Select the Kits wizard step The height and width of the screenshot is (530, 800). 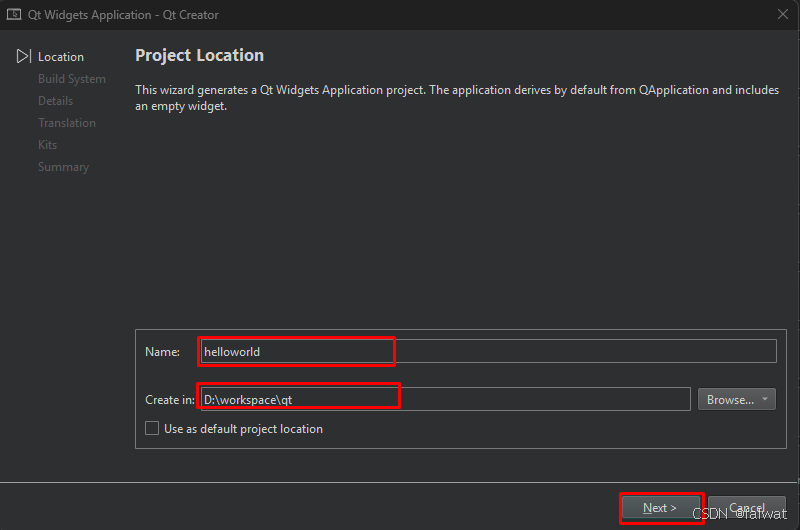[47, 145]
